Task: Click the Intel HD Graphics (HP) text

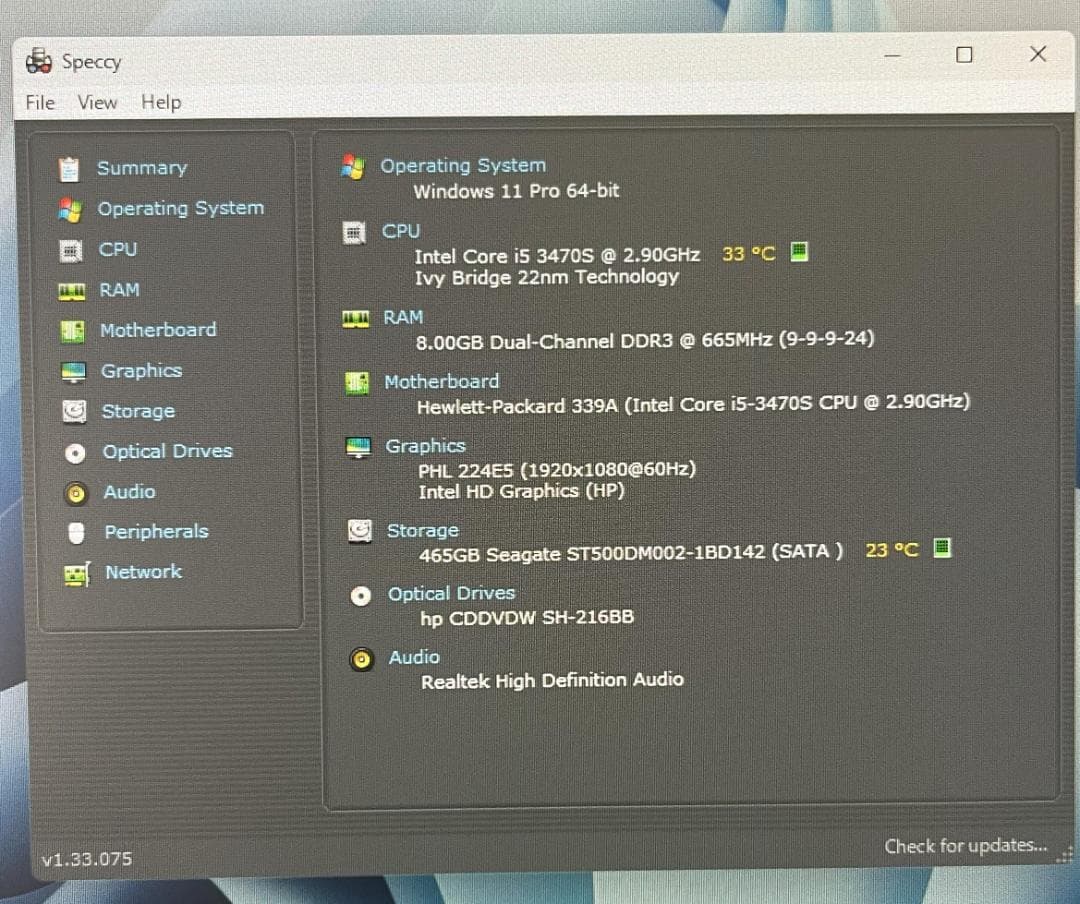Action: (521, 491)
